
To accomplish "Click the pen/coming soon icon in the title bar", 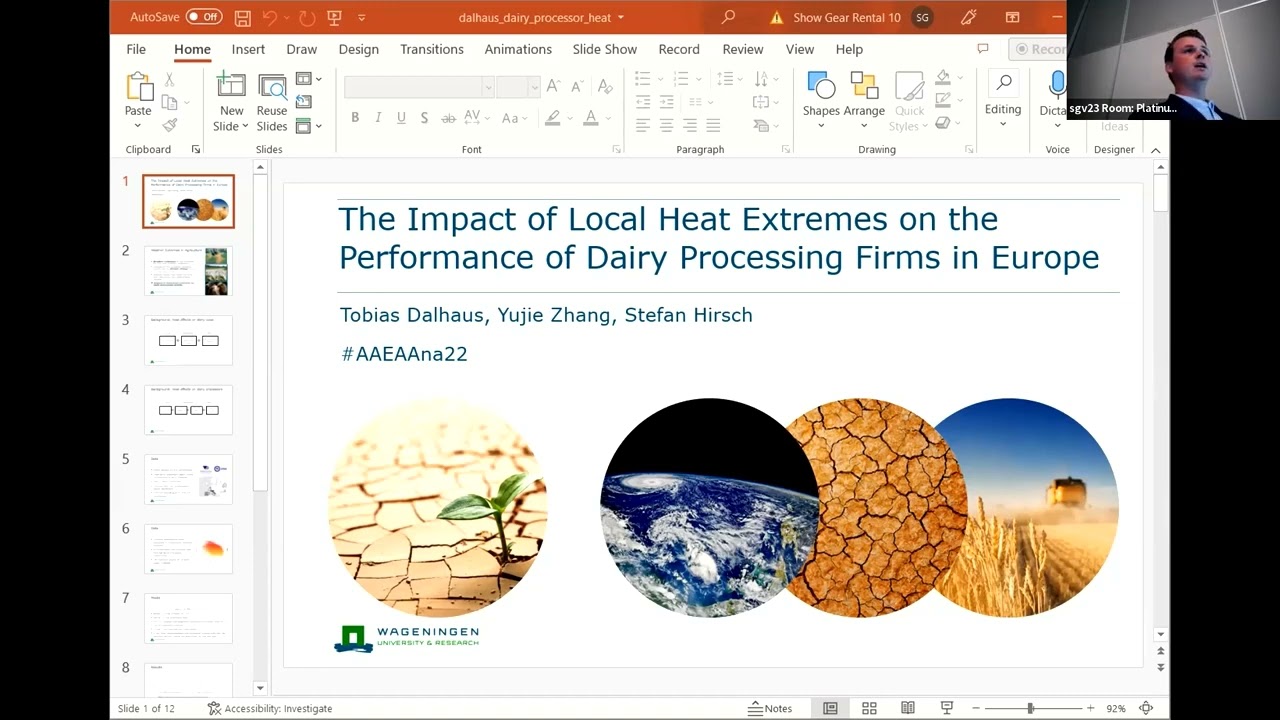I will click(x=968, y=17).
